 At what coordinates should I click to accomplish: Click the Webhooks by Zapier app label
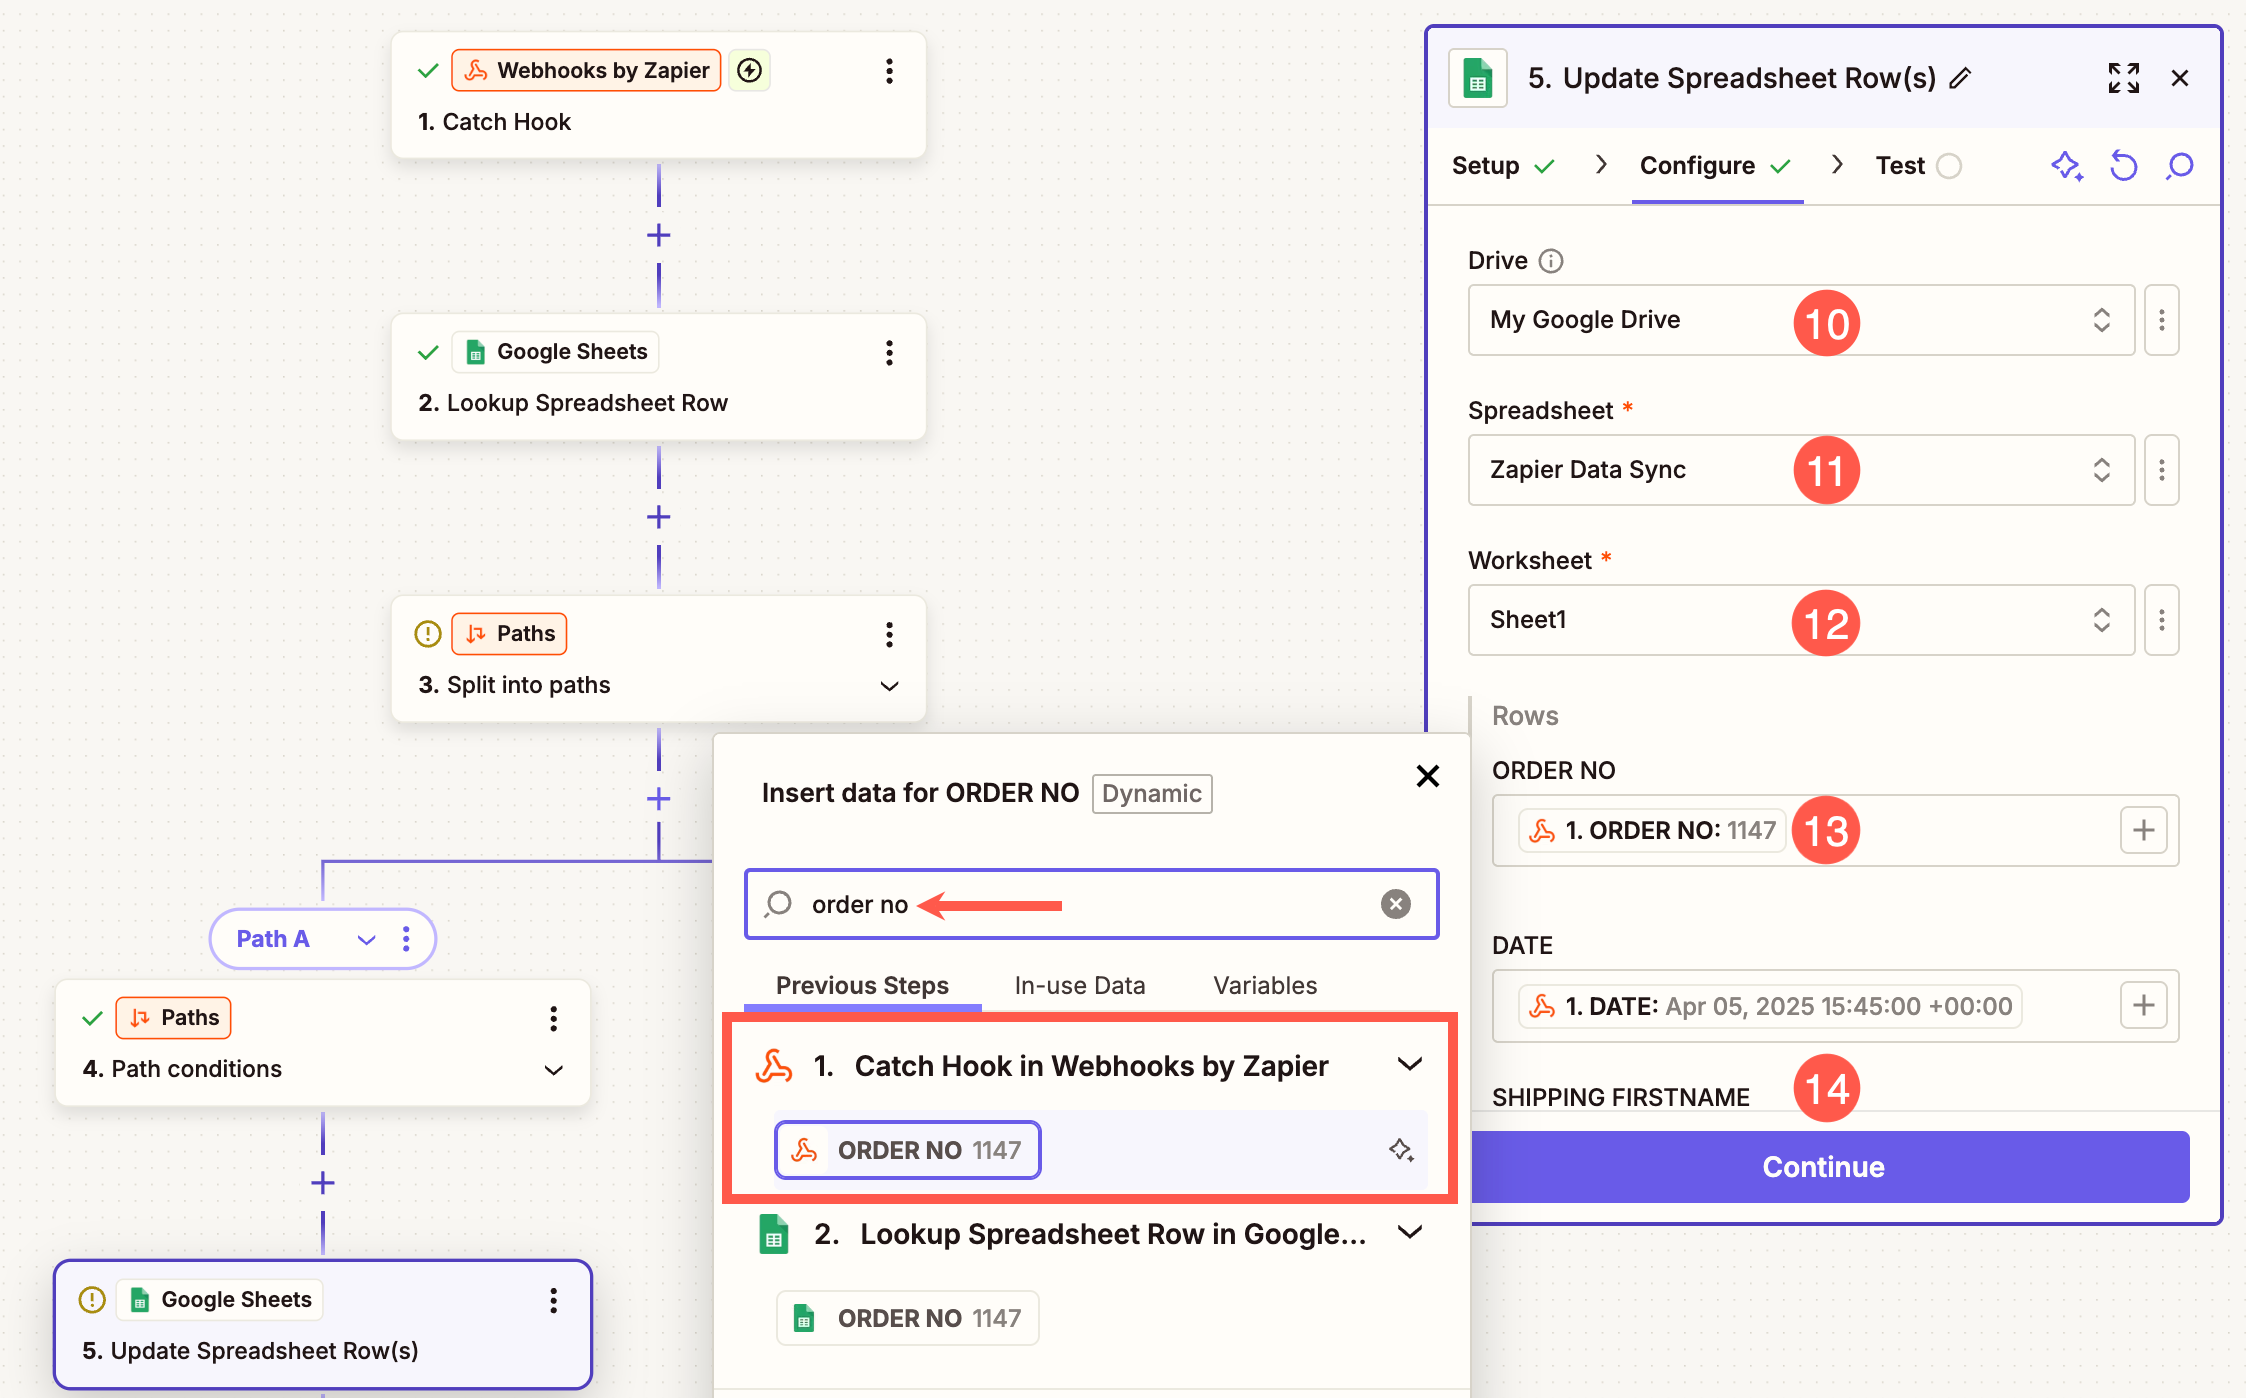tap(586, 70)
